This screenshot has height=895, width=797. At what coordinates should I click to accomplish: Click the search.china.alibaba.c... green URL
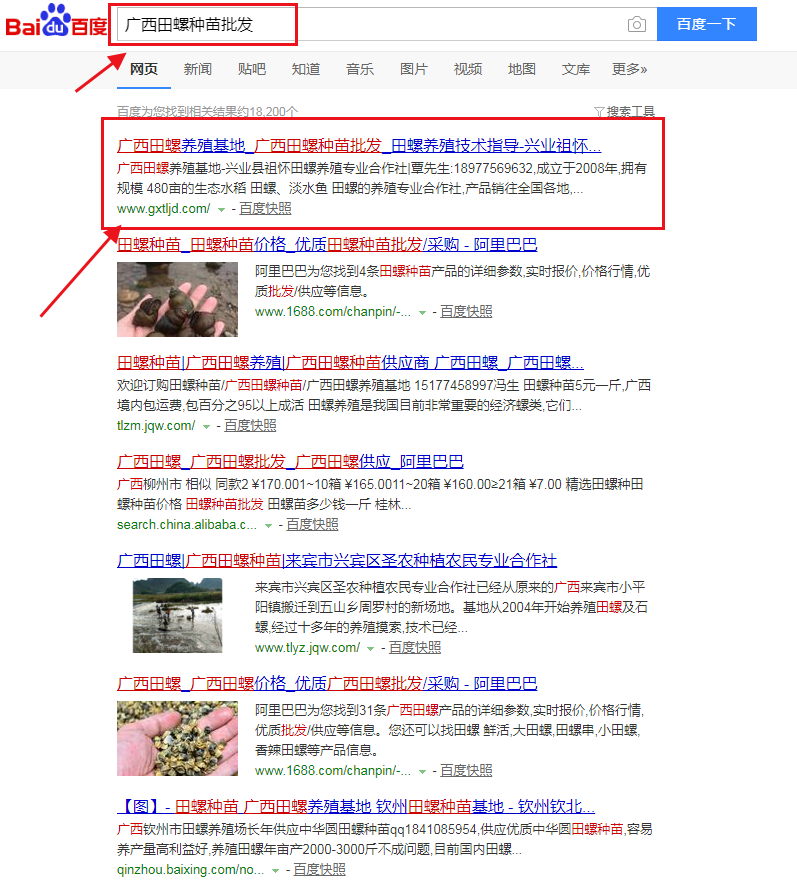coord(187,524)
